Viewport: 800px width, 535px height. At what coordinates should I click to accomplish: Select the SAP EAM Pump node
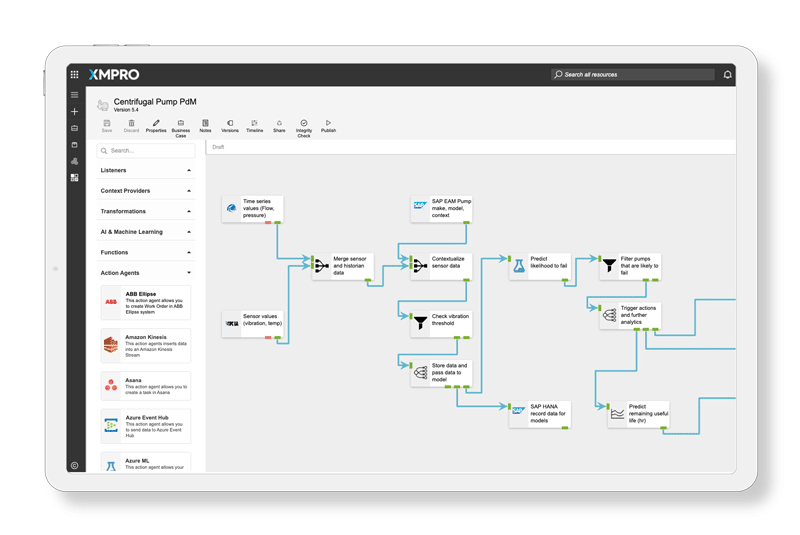(x=441, y=209)
